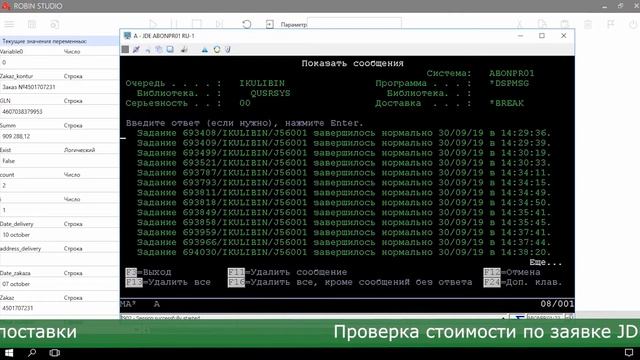Click the 08/001 cursor position indicator
Image resolution: width=640 pixels, height=360 pixels.
point(557,304)
